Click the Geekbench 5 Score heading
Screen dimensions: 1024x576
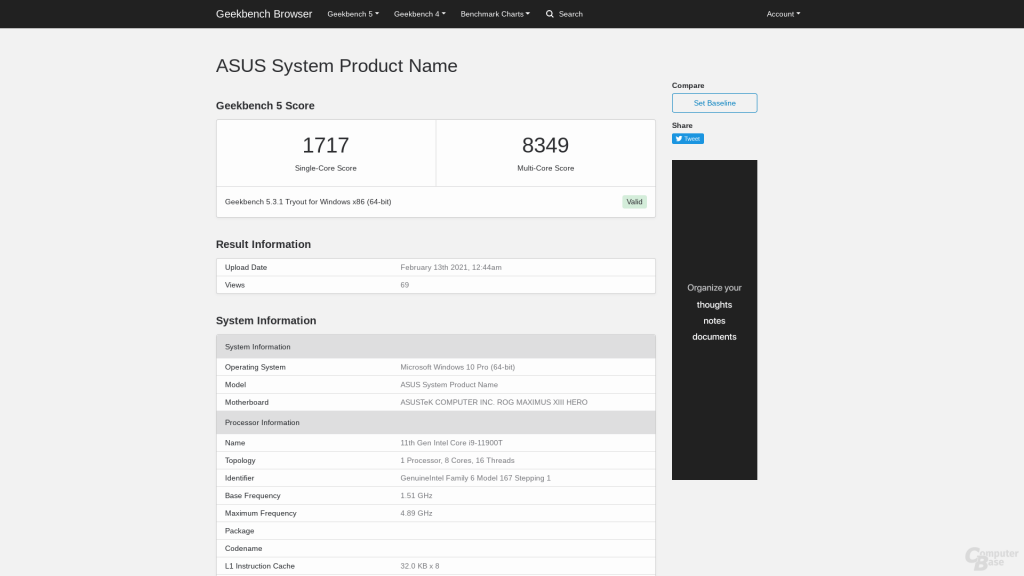pyautogui.click(x=265, y=106)
